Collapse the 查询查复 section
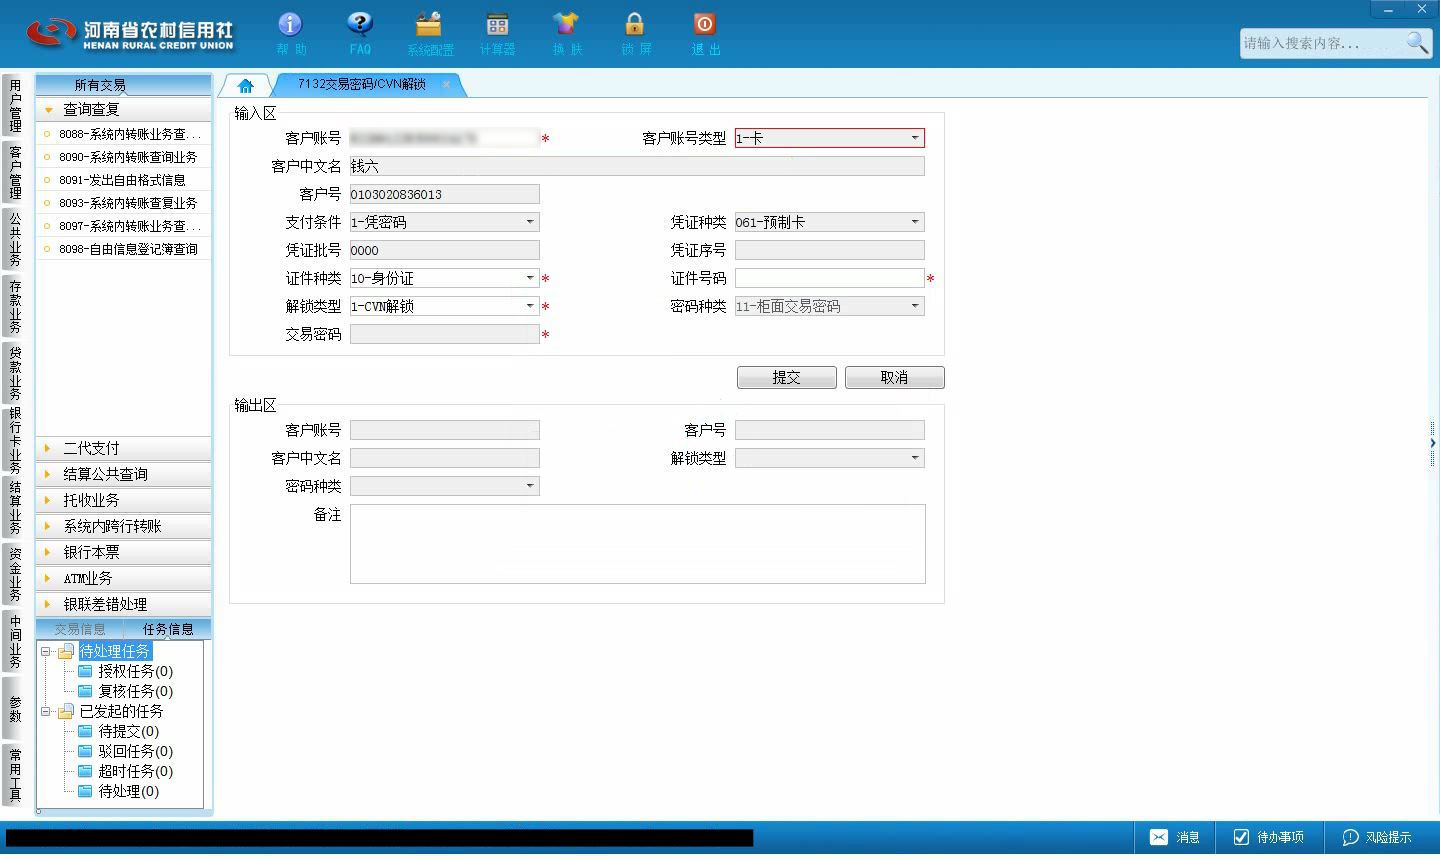Screen dimensions: 1440x860 click(123, 109)
